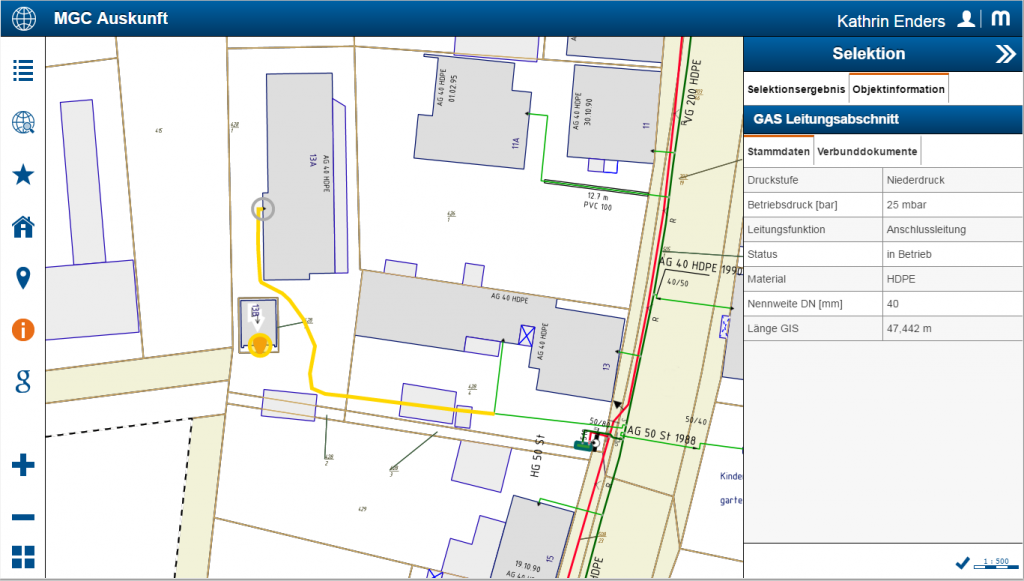Click the 1:500 scale bar
1024x581 pixels.
click(x=996, y=564)
